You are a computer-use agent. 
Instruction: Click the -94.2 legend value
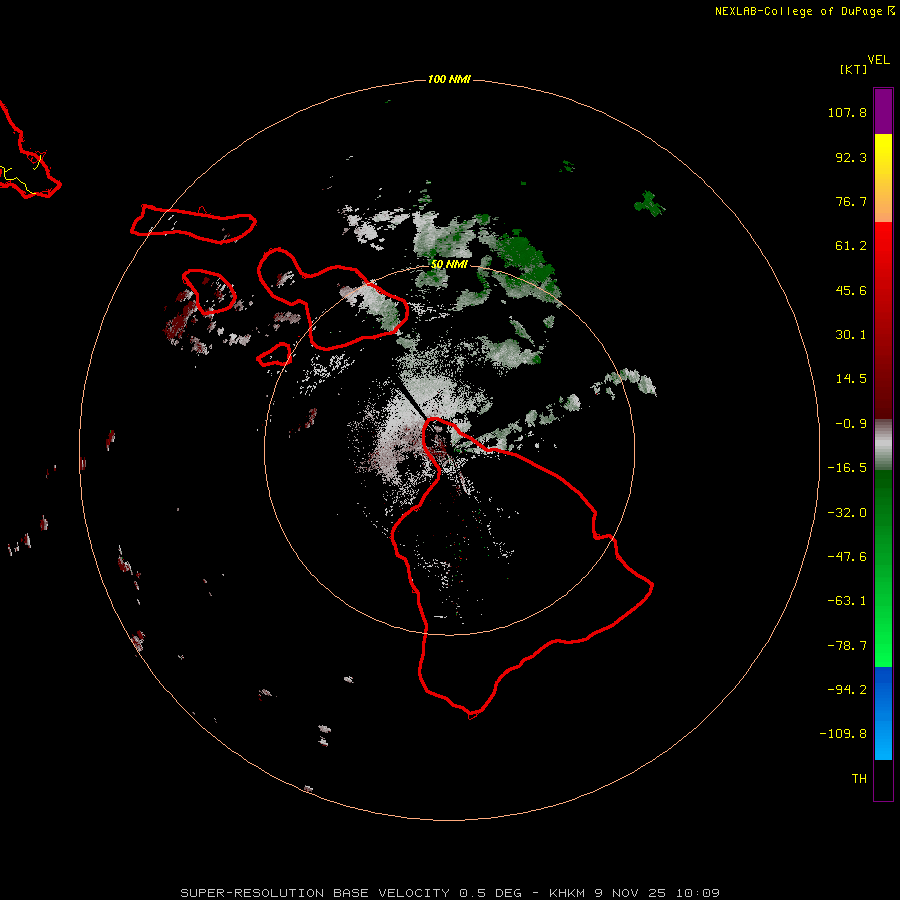[847, 689]
